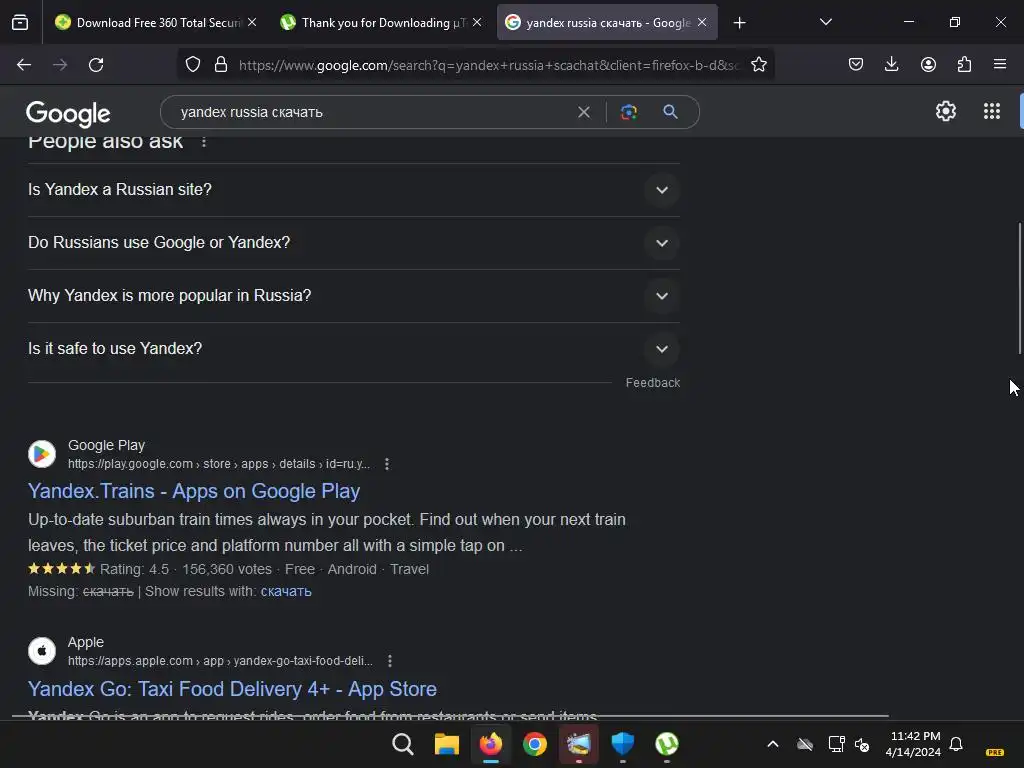The height and width of the screenshot is (768, 1024).
Task: Open the Google apps grid
Action: (x=991, y=112)
